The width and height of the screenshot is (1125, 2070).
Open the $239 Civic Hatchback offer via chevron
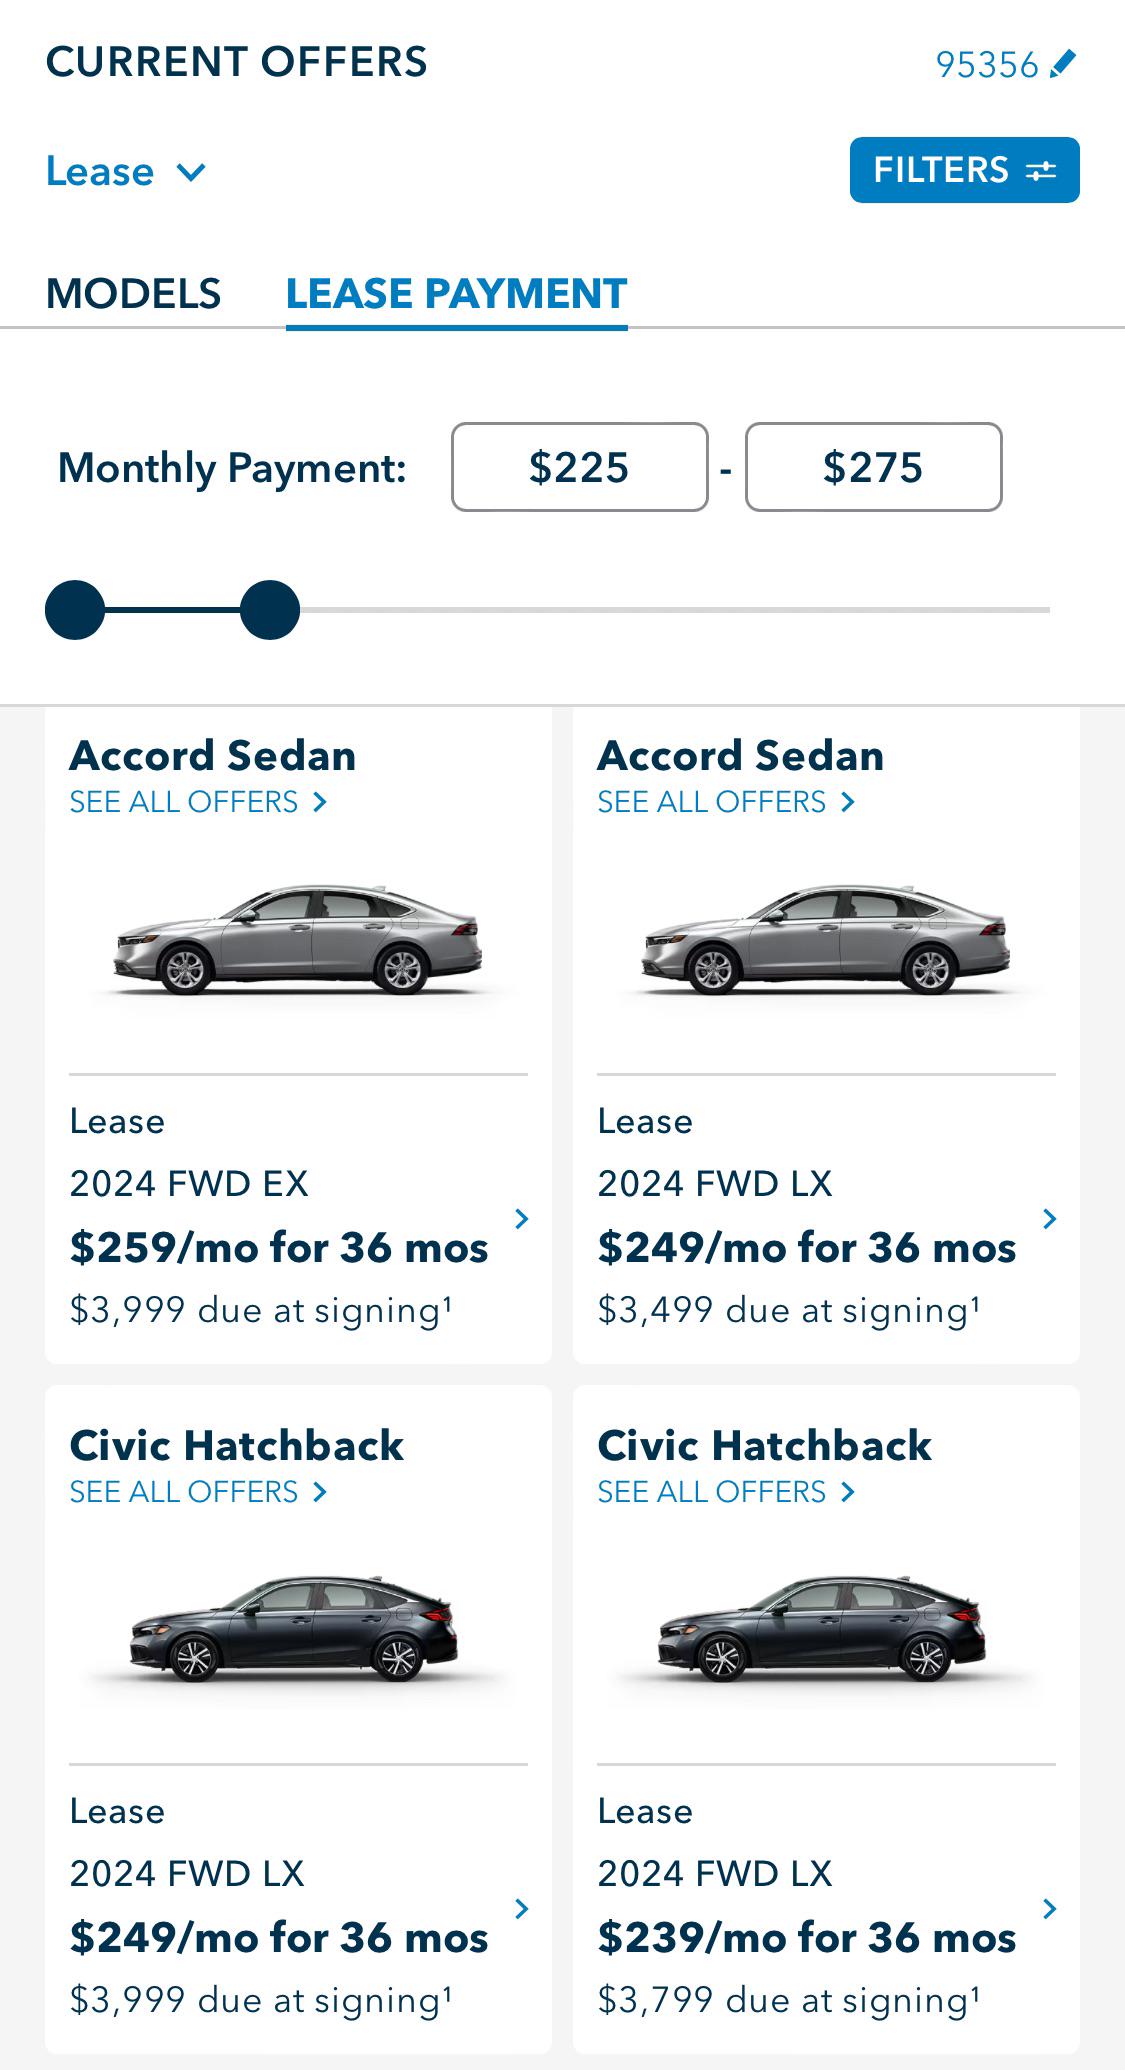[x=1049, y=1909]
